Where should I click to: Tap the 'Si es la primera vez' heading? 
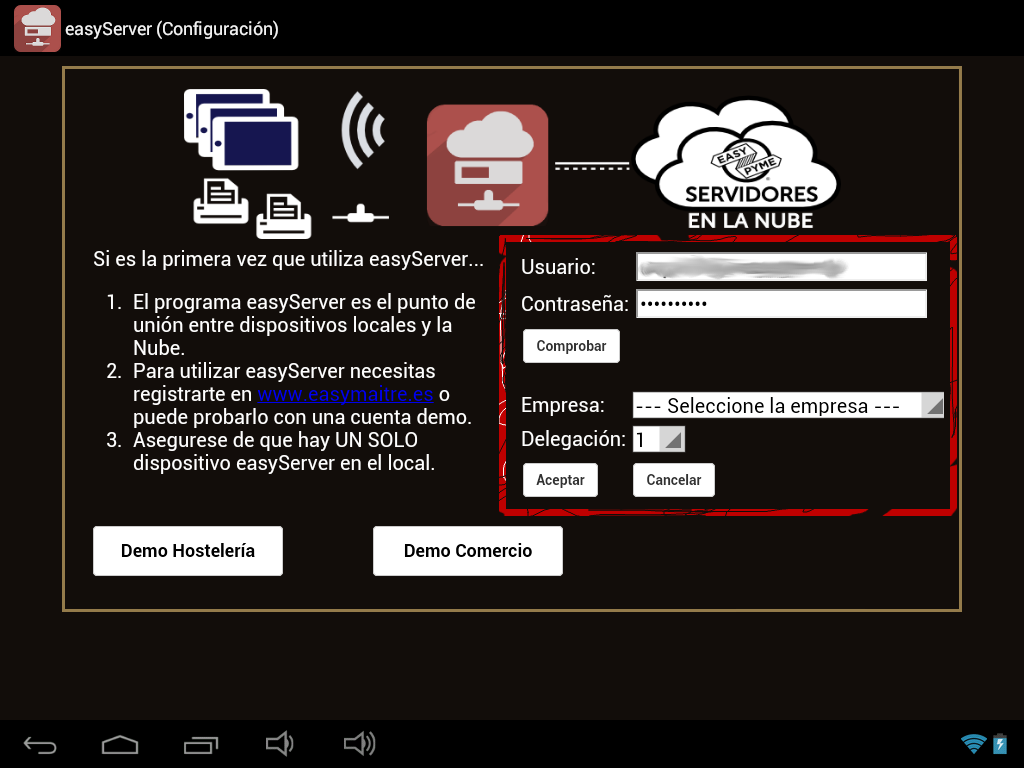[x=289, y=259]
